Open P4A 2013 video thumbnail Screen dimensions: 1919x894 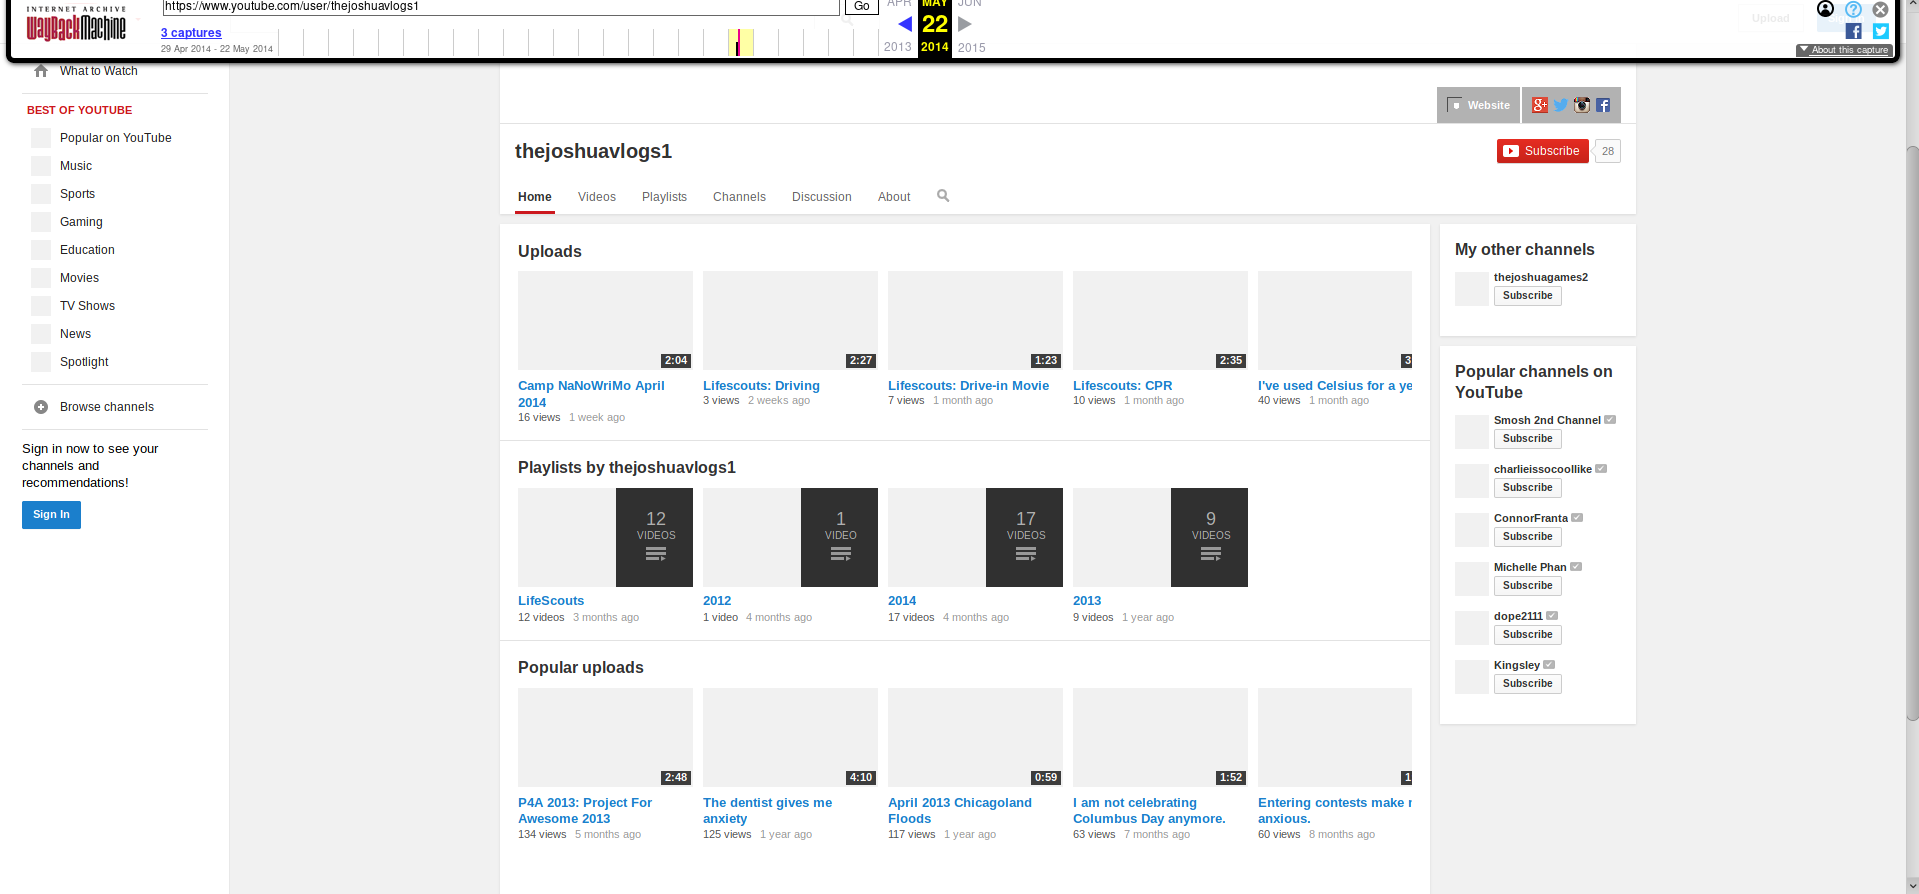[x=605, y=737]
